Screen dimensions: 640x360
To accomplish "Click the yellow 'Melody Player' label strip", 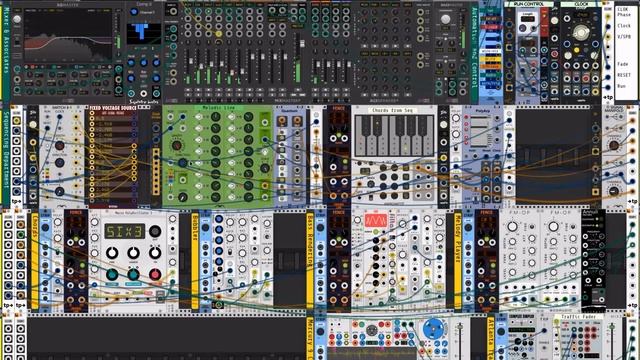I will pyautogui.click(x=457, y=261).
